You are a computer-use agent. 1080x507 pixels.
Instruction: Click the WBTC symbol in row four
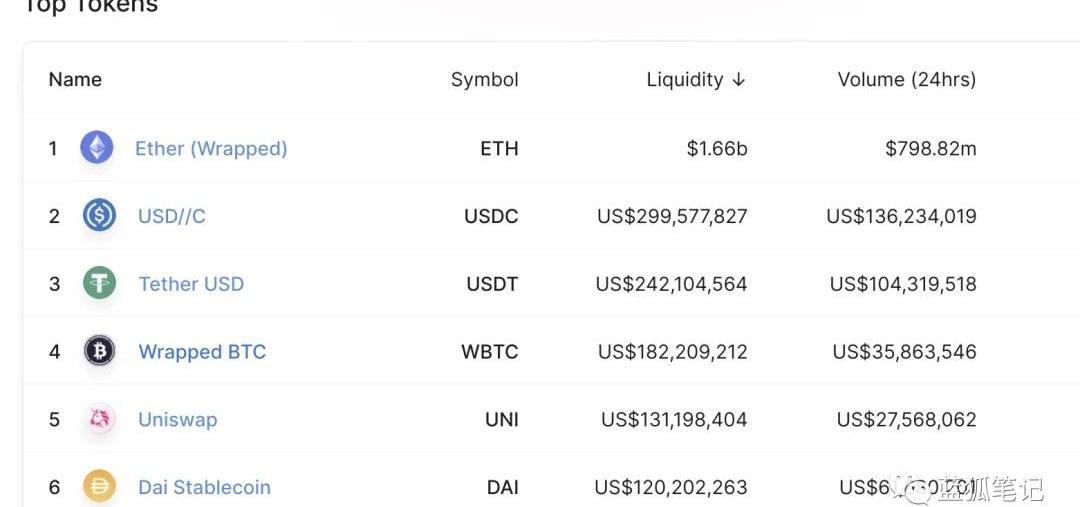click(489, 351)
